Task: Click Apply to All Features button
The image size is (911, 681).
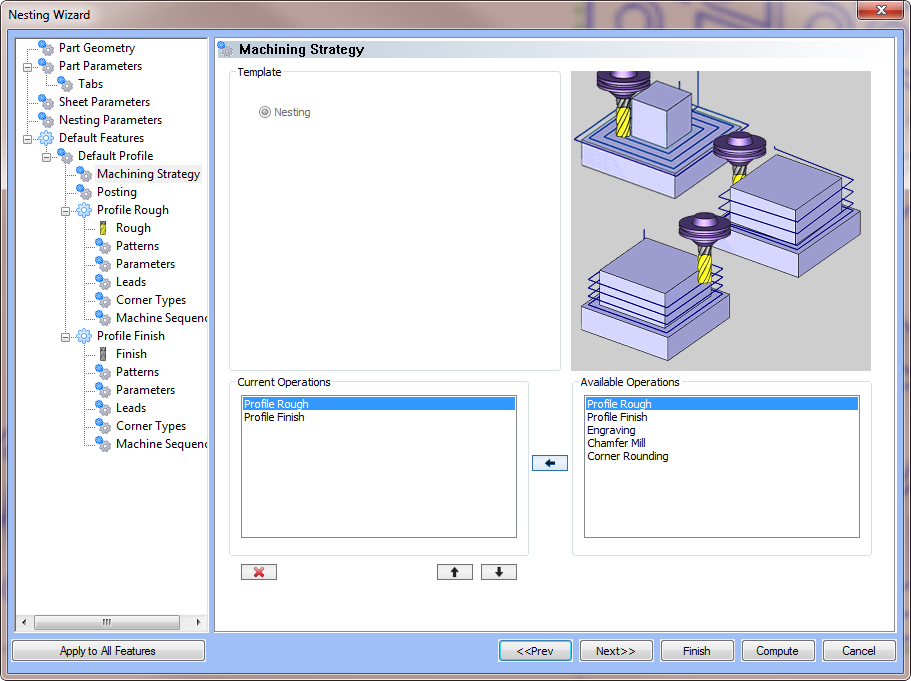Action: tap(108, 651)
